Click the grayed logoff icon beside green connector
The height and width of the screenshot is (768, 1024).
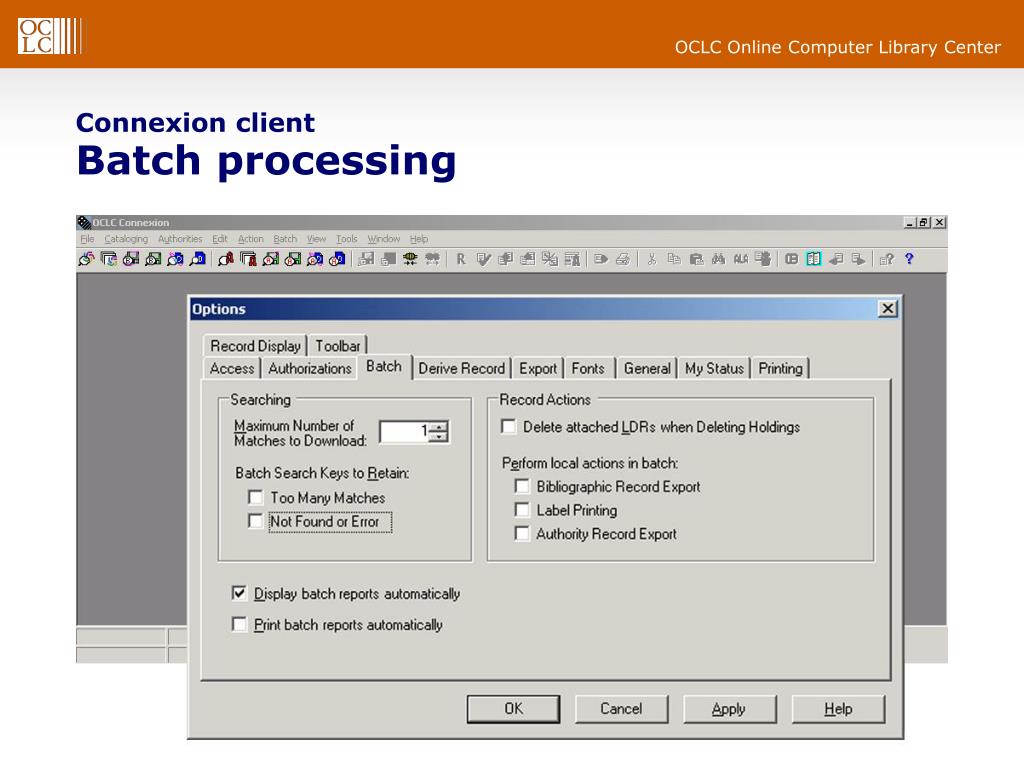click(x=432, y=259)
